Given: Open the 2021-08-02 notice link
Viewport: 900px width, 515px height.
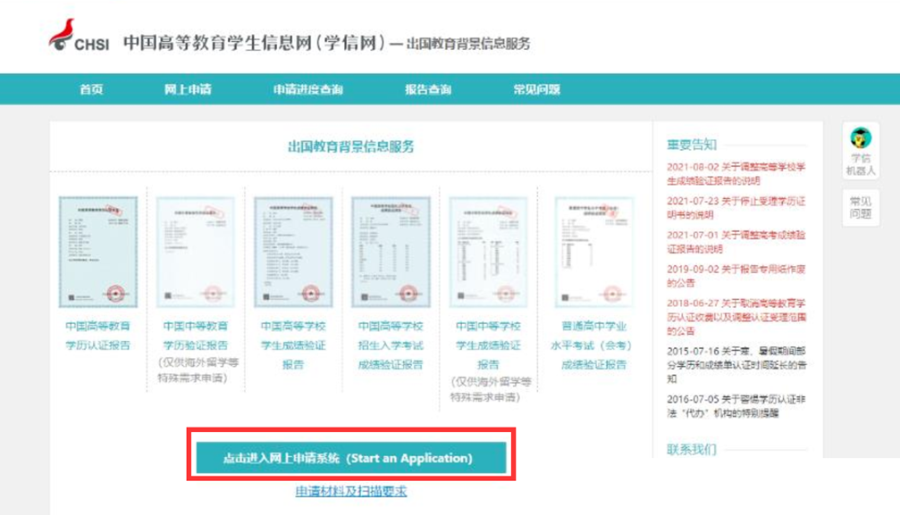Looking at the screenshot, I should [736, 173].
